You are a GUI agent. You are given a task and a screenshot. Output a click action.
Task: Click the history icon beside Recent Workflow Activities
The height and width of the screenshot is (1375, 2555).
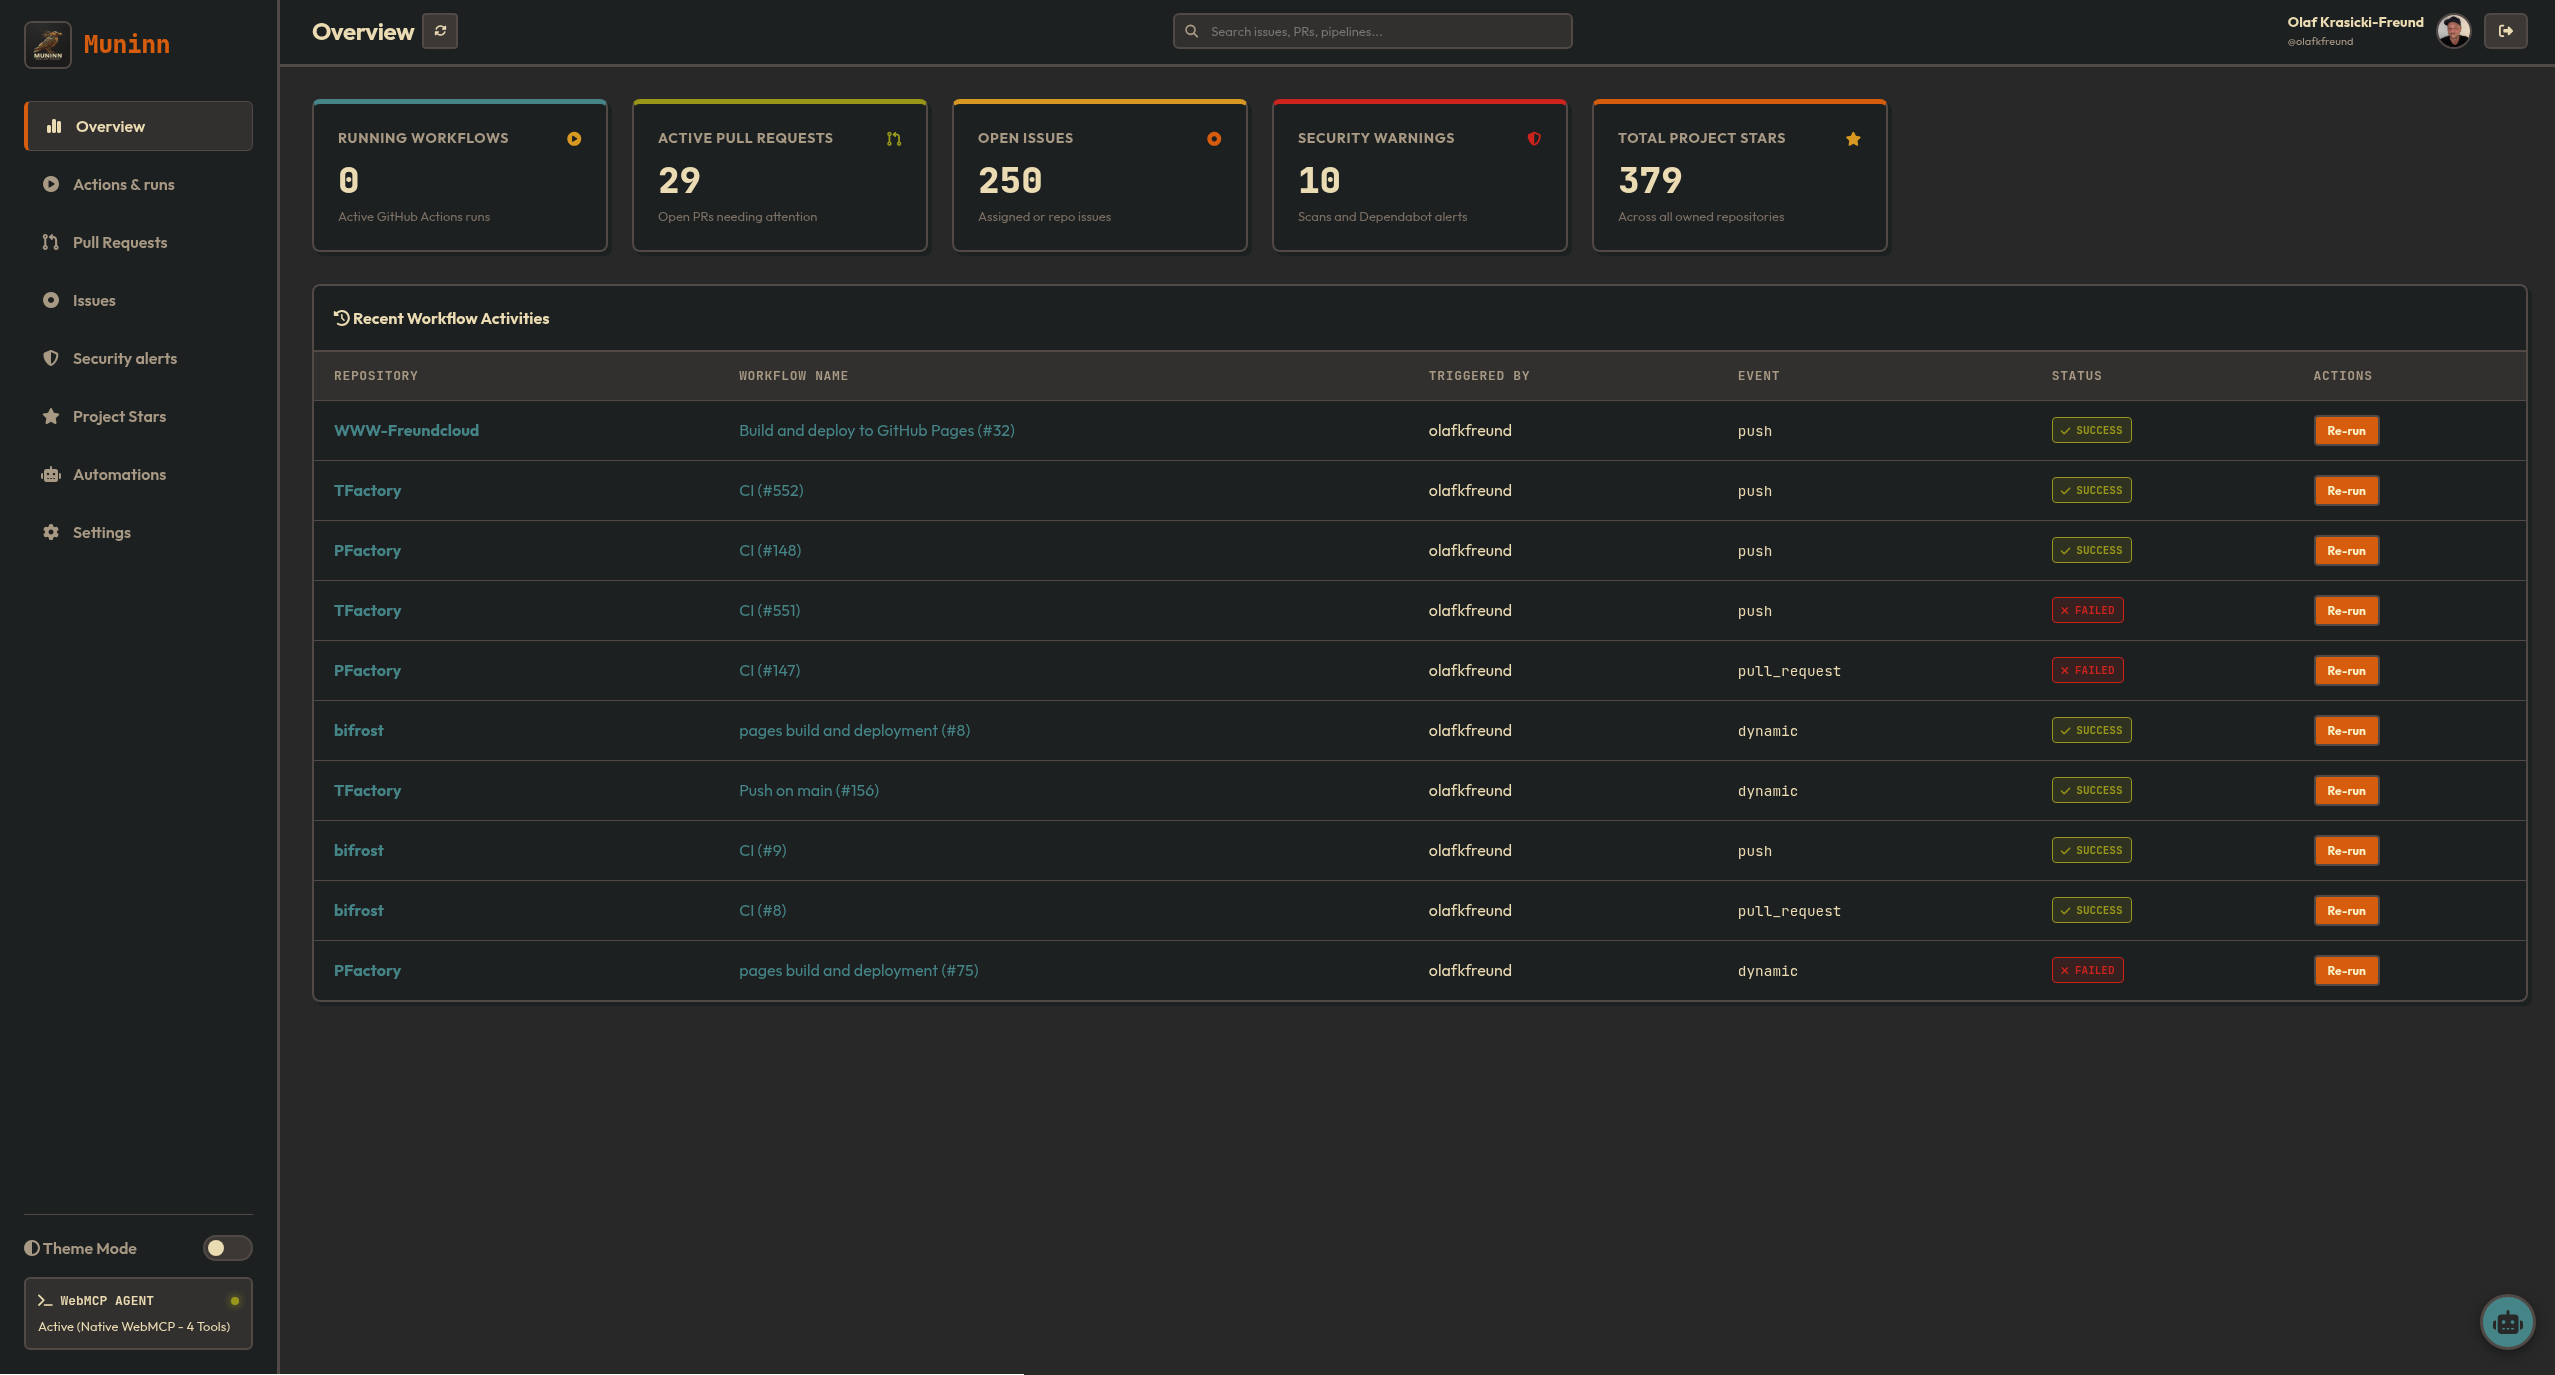(x=341, y=318)
